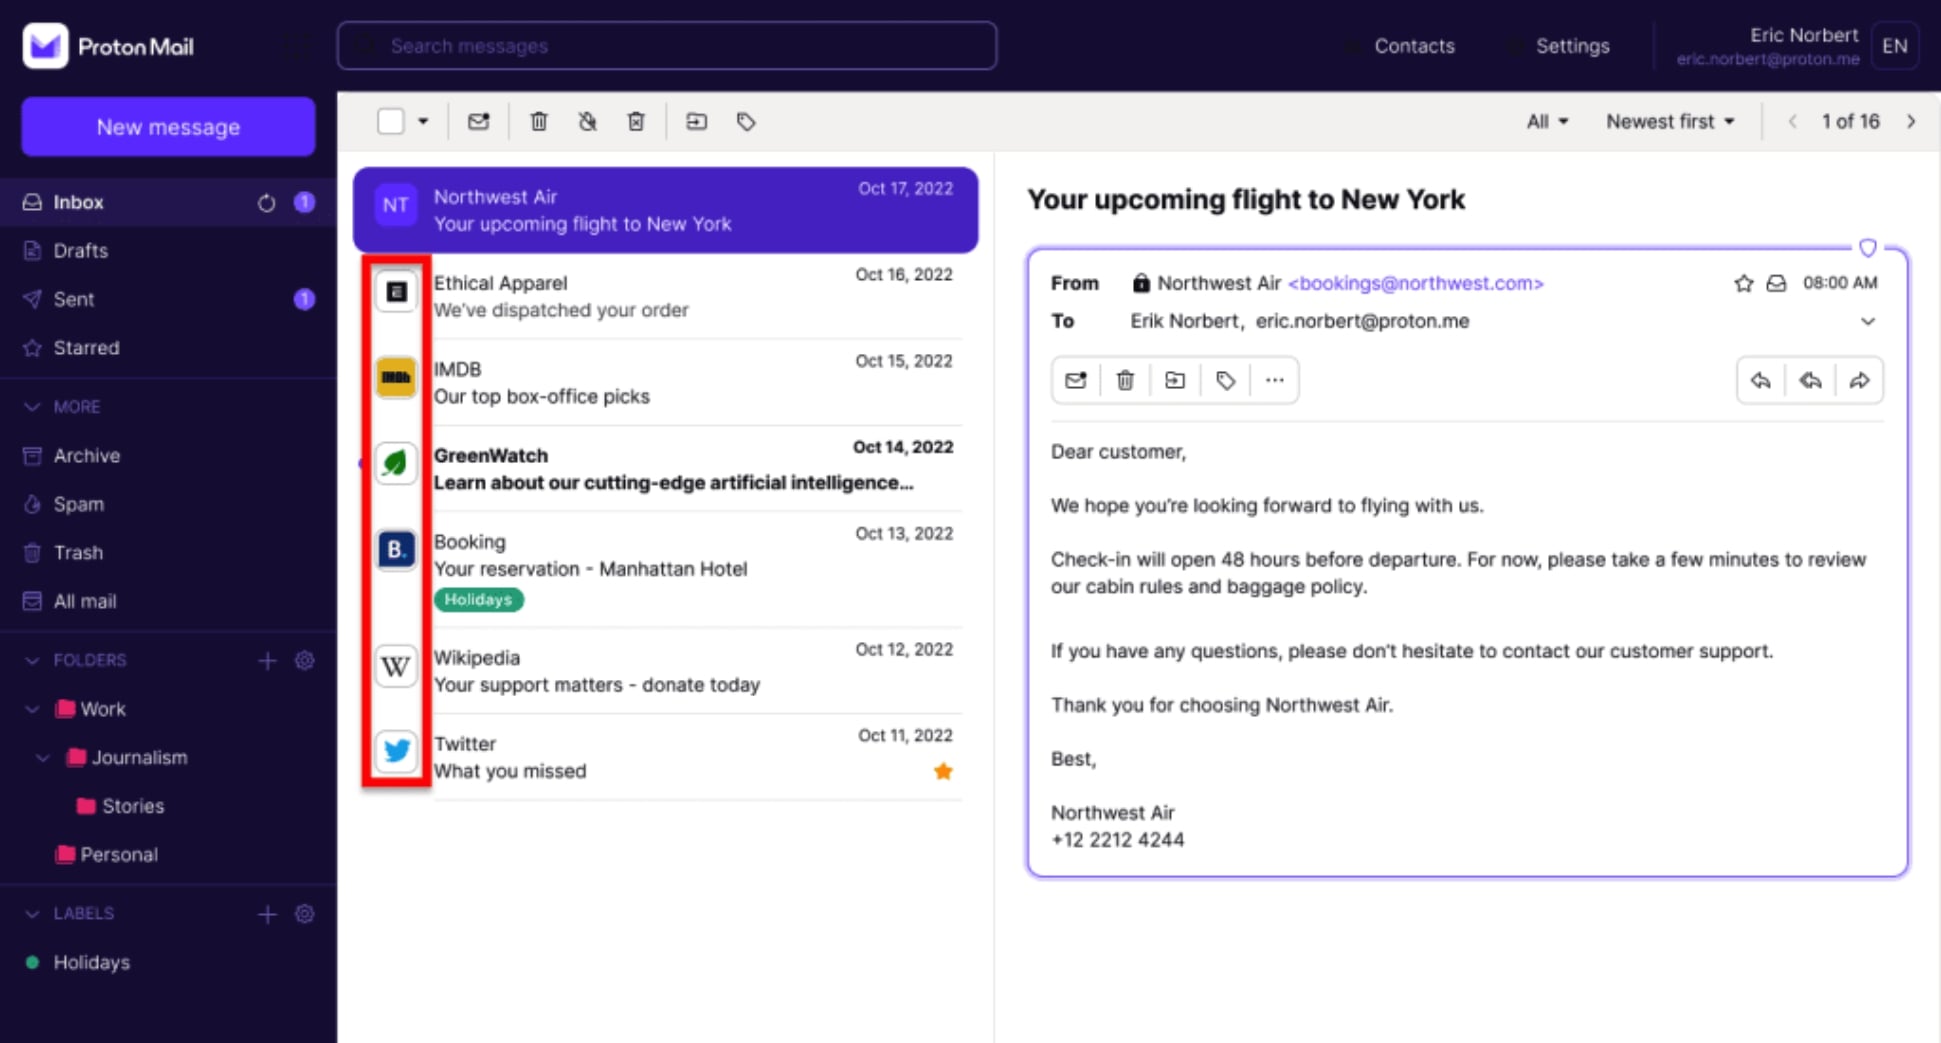The height and width of the screenshot is (1043, 1941).
Task: Unstar the Twitter message in the list
Action: pos(942,771)
